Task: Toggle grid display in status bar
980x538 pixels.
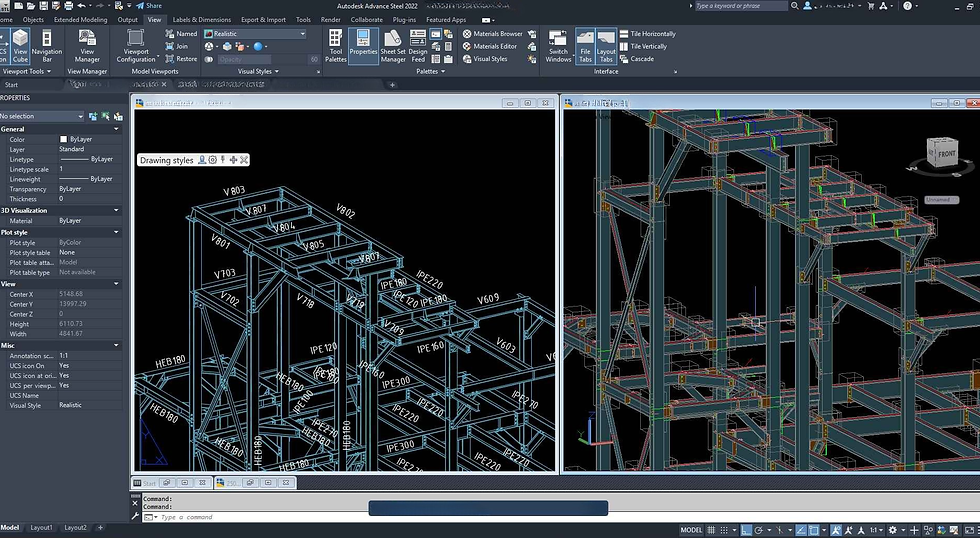Action: tap(711, 530)
